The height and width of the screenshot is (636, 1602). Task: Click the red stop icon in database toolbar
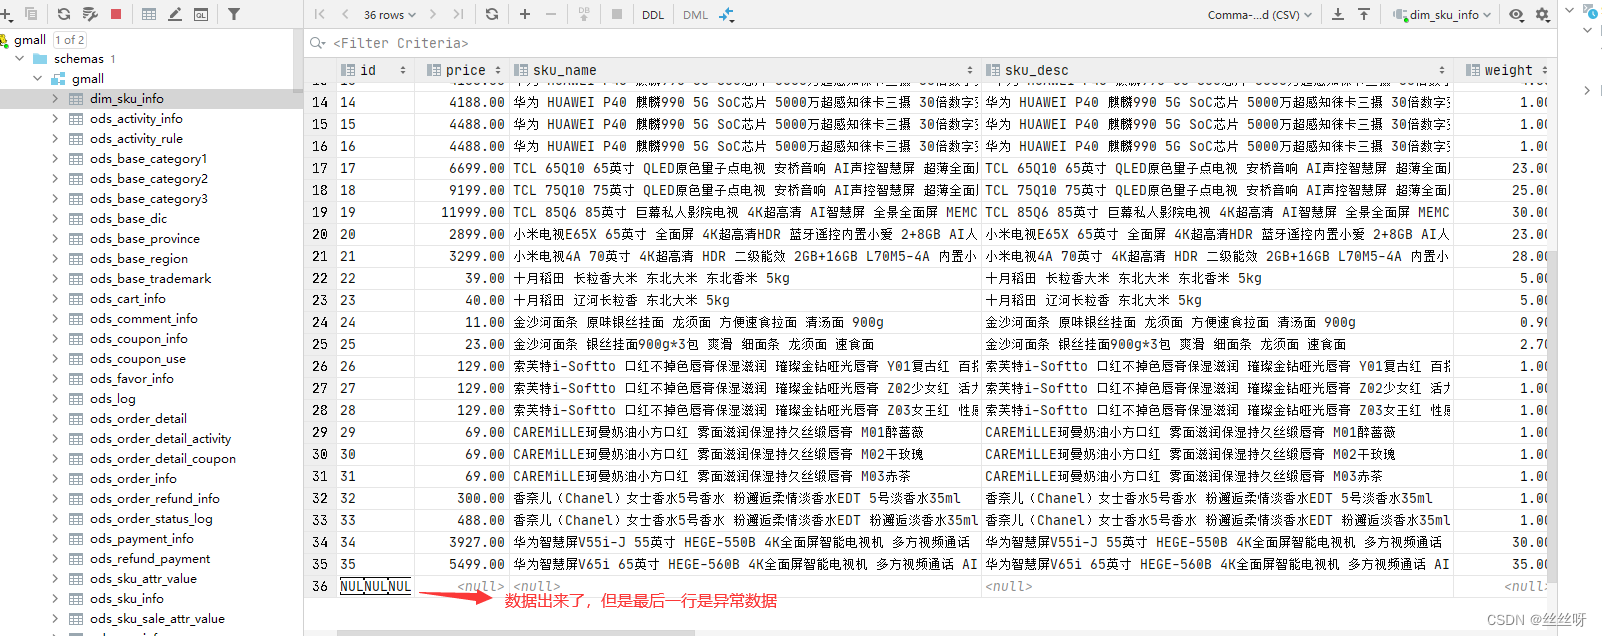pyautogui.click(x=116, y=14)
